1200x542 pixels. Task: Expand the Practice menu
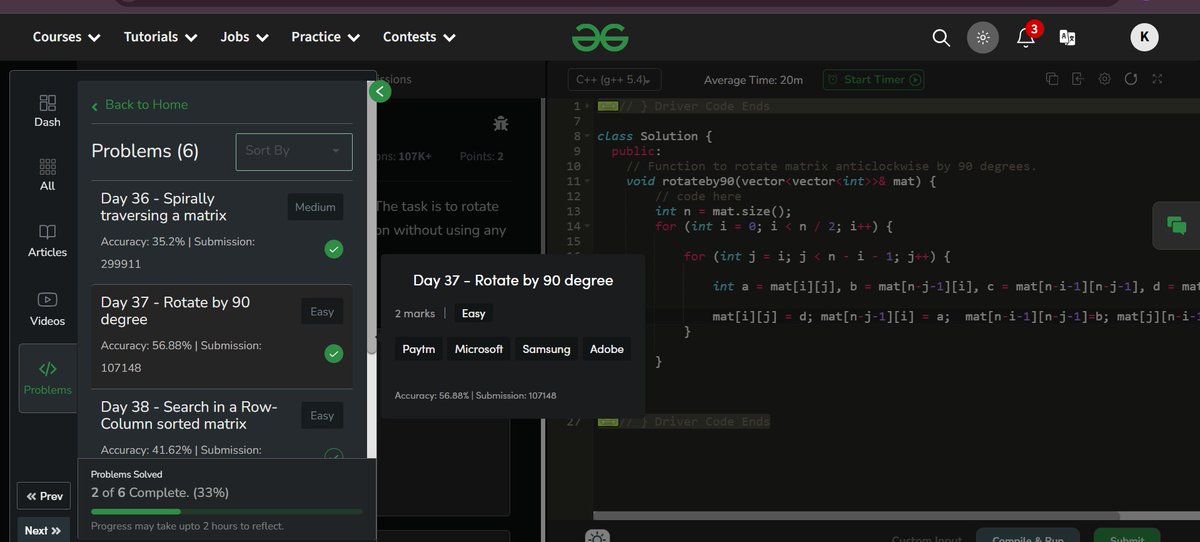[x=326, y=37]
